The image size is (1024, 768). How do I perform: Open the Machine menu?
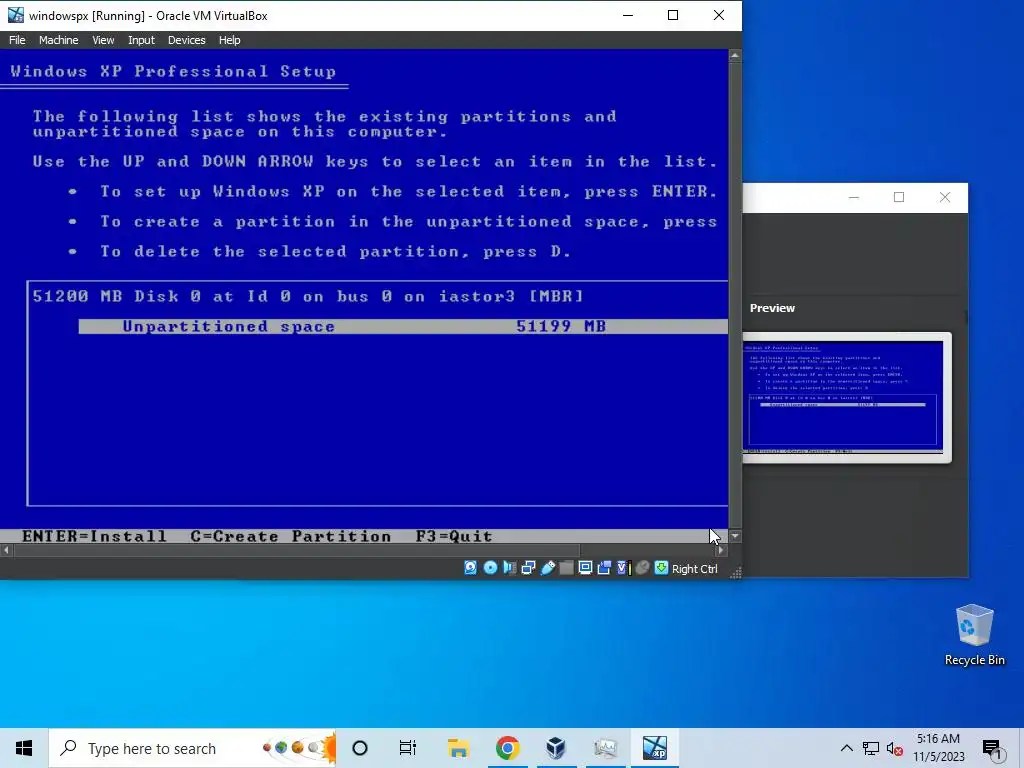(x=58, y=40)
